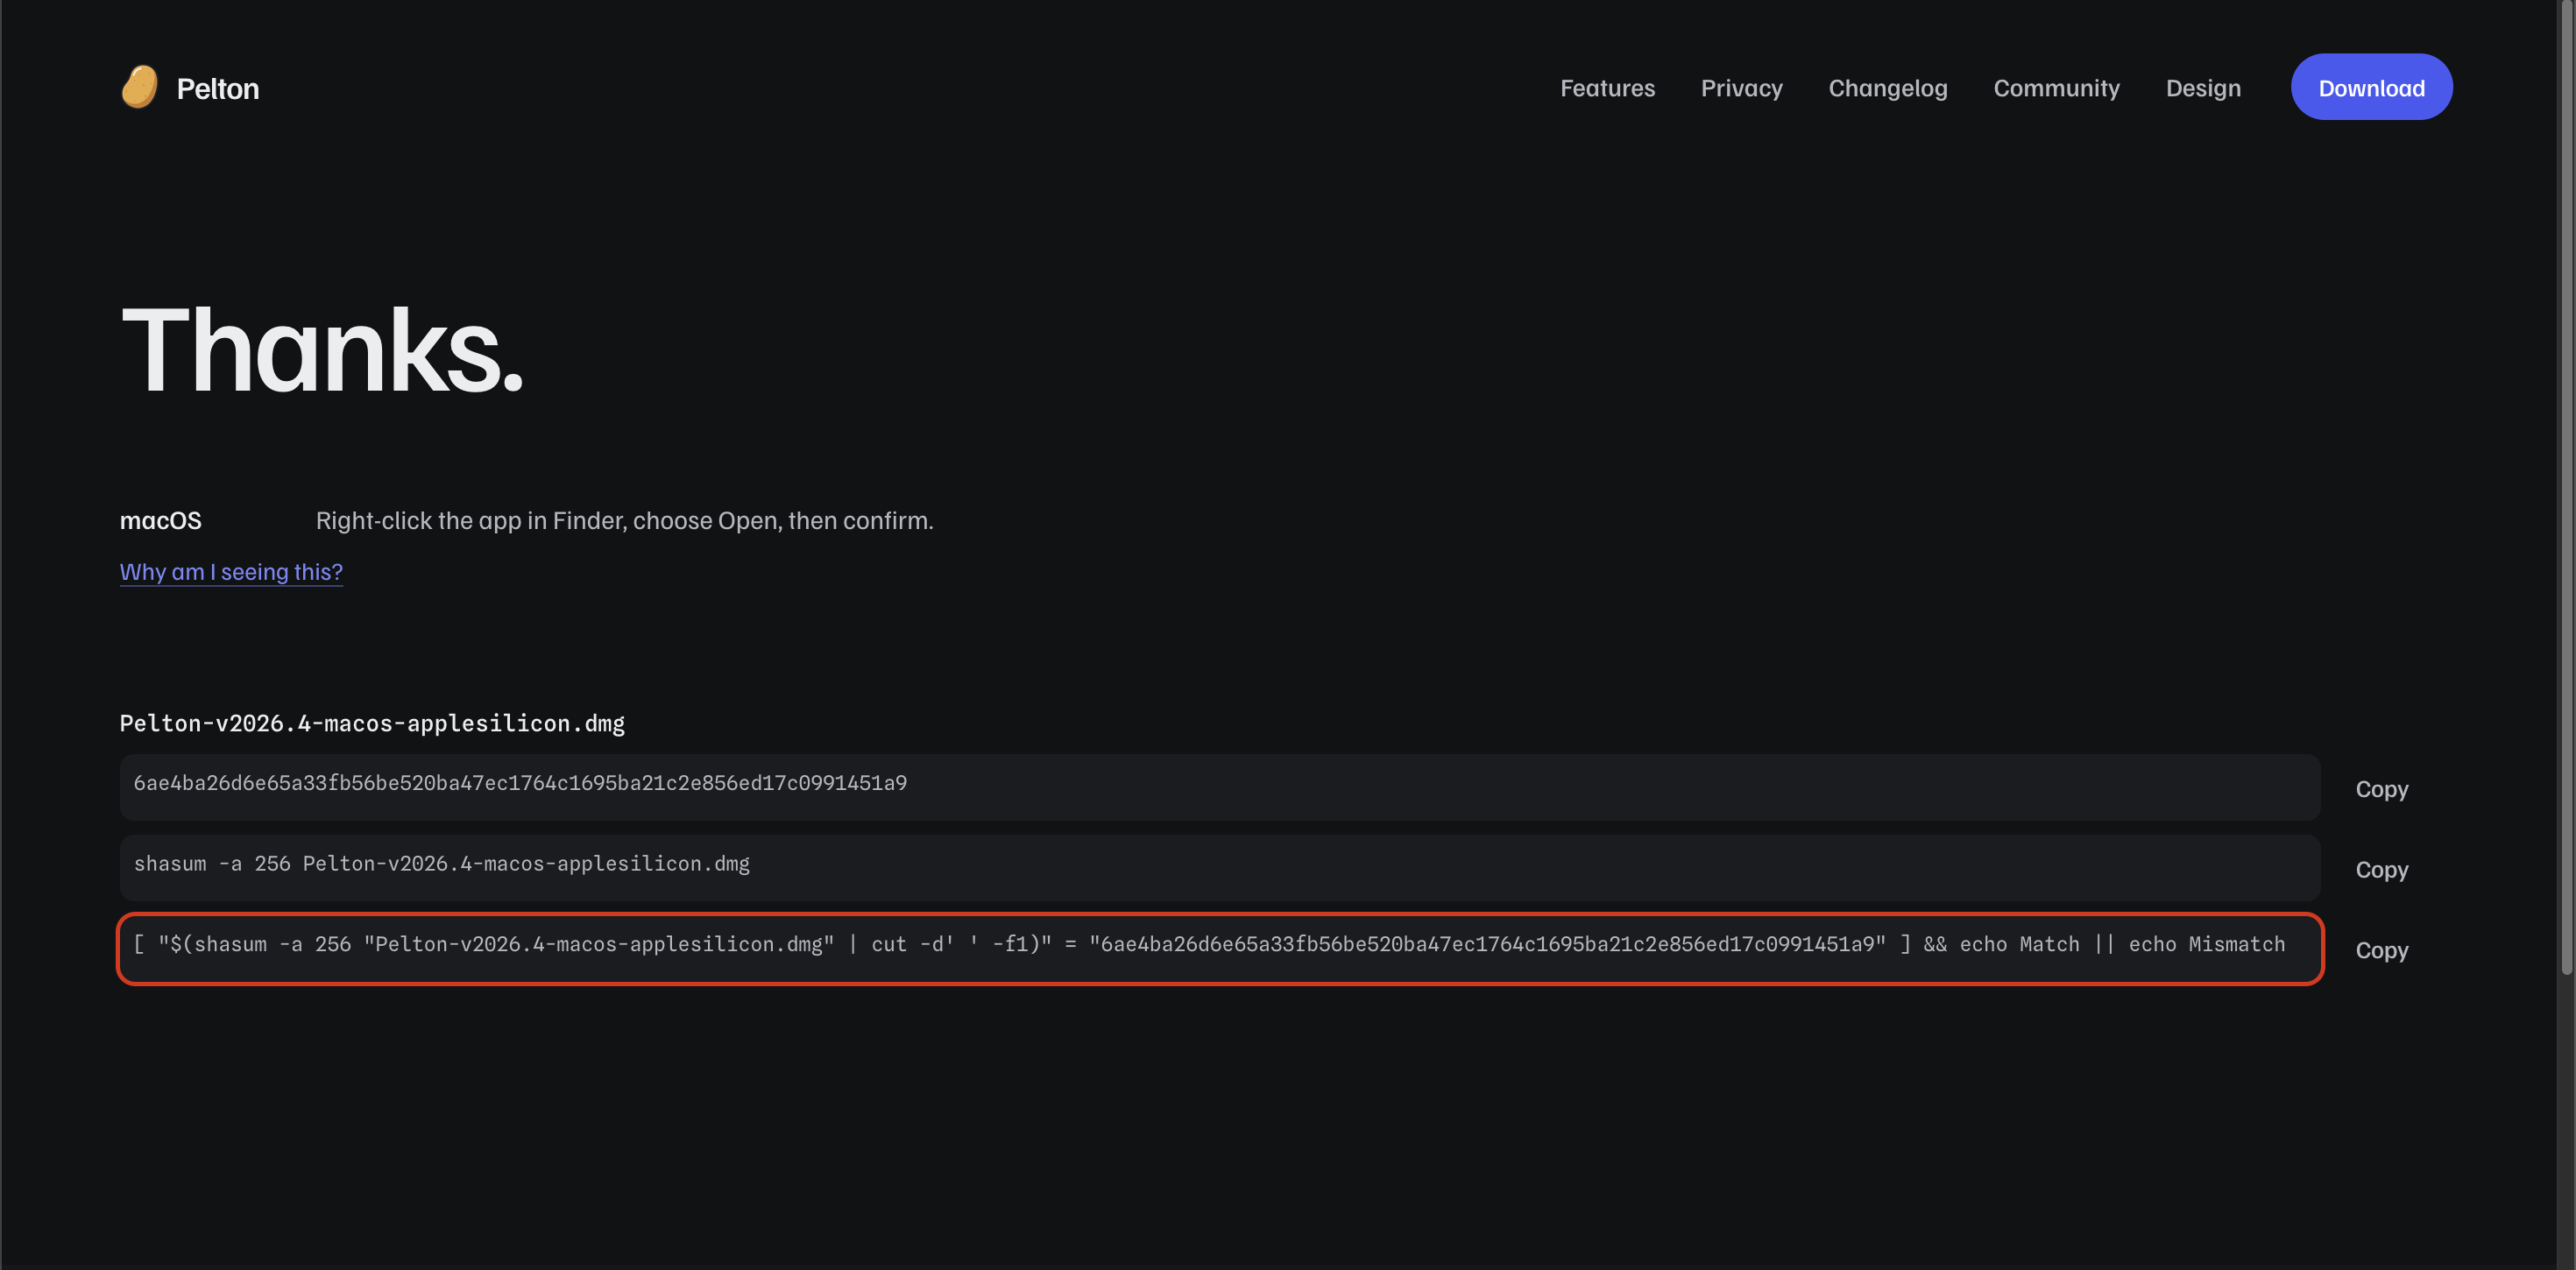Open the Community nav item
The width and height of the screenshot is (2576, 1270).
(2056, 88)
